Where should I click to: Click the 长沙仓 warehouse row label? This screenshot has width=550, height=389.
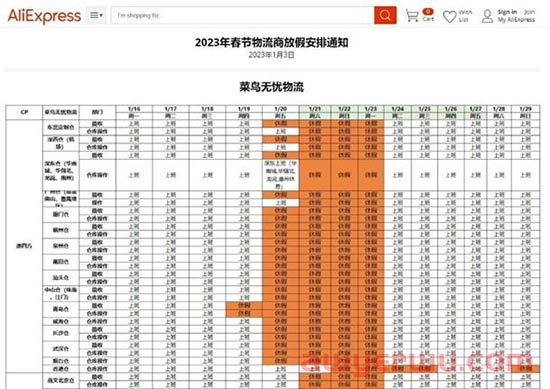61,333
